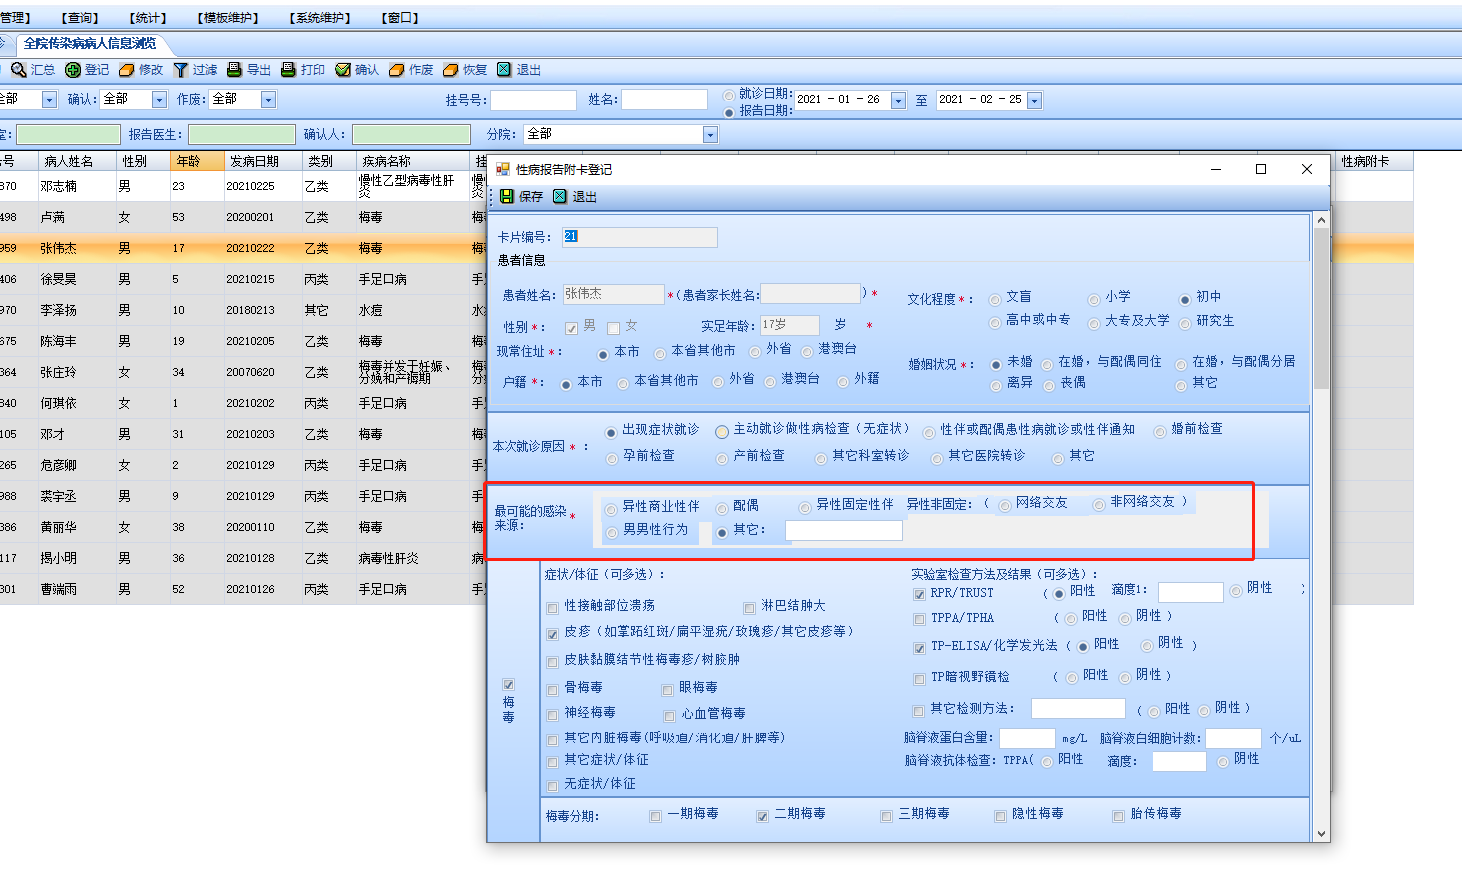Open the 模板维护 menu
The height and width of the screenshot is (881, 1462).
pos(228,18)
